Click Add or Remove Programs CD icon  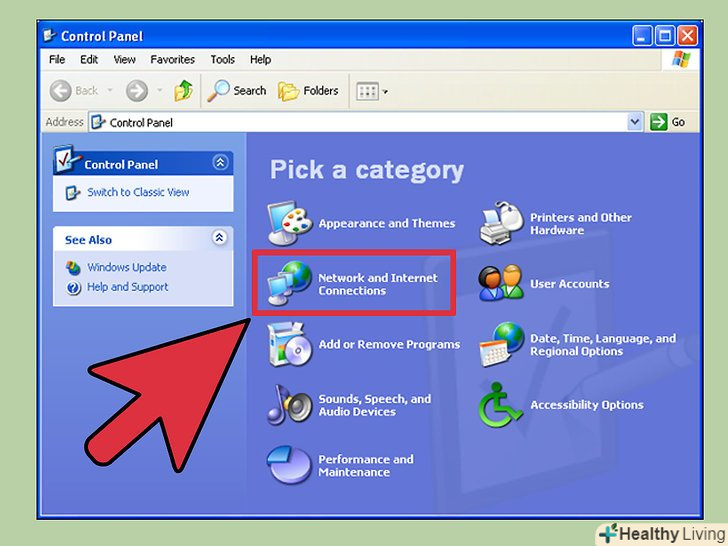[x=290, y=344]
